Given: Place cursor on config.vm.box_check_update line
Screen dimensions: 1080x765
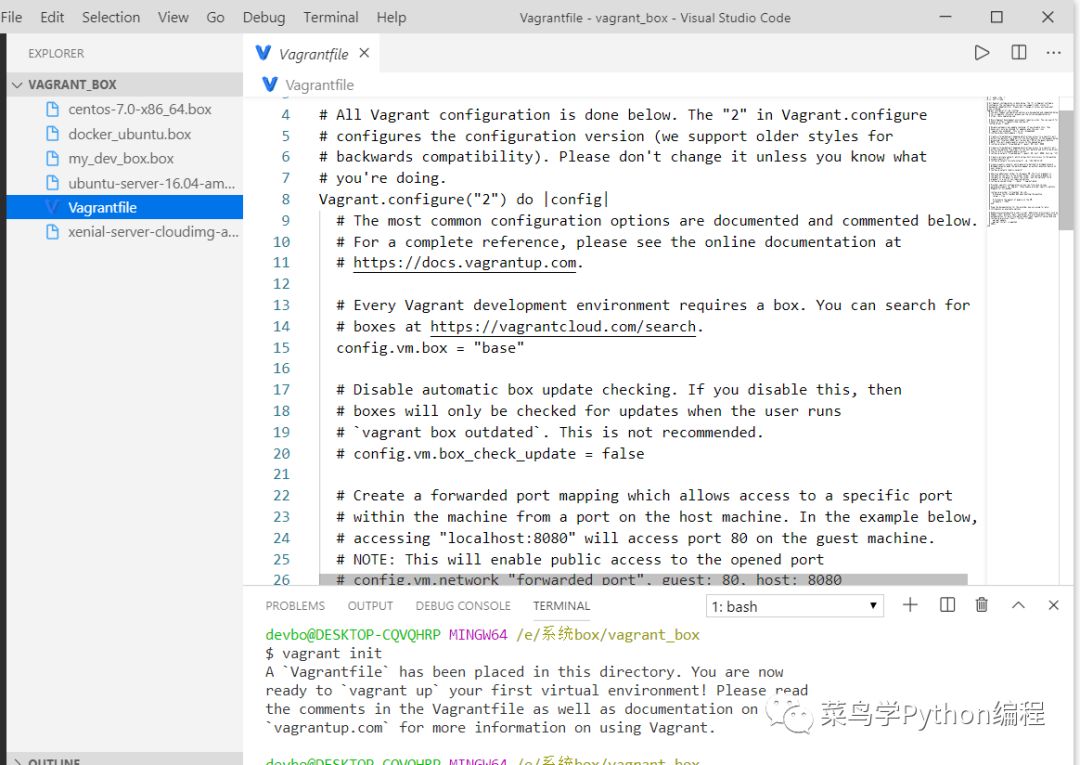Looking at the screenshot, I should [x=490, y=454].
